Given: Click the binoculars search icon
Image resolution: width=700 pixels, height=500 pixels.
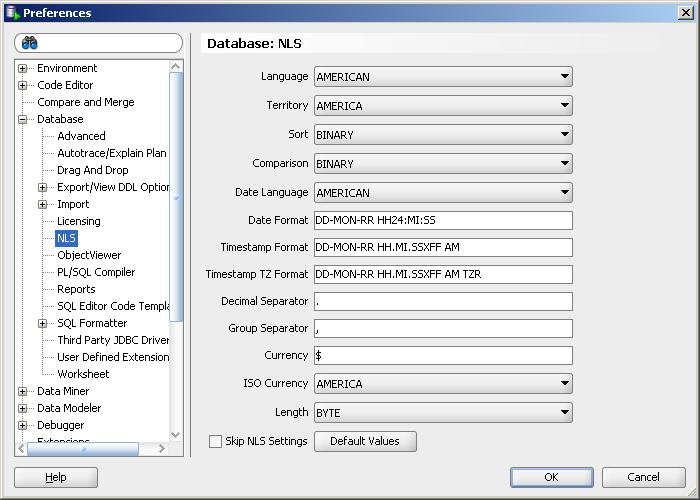Looking at the screenshot, I should (29, 43).
